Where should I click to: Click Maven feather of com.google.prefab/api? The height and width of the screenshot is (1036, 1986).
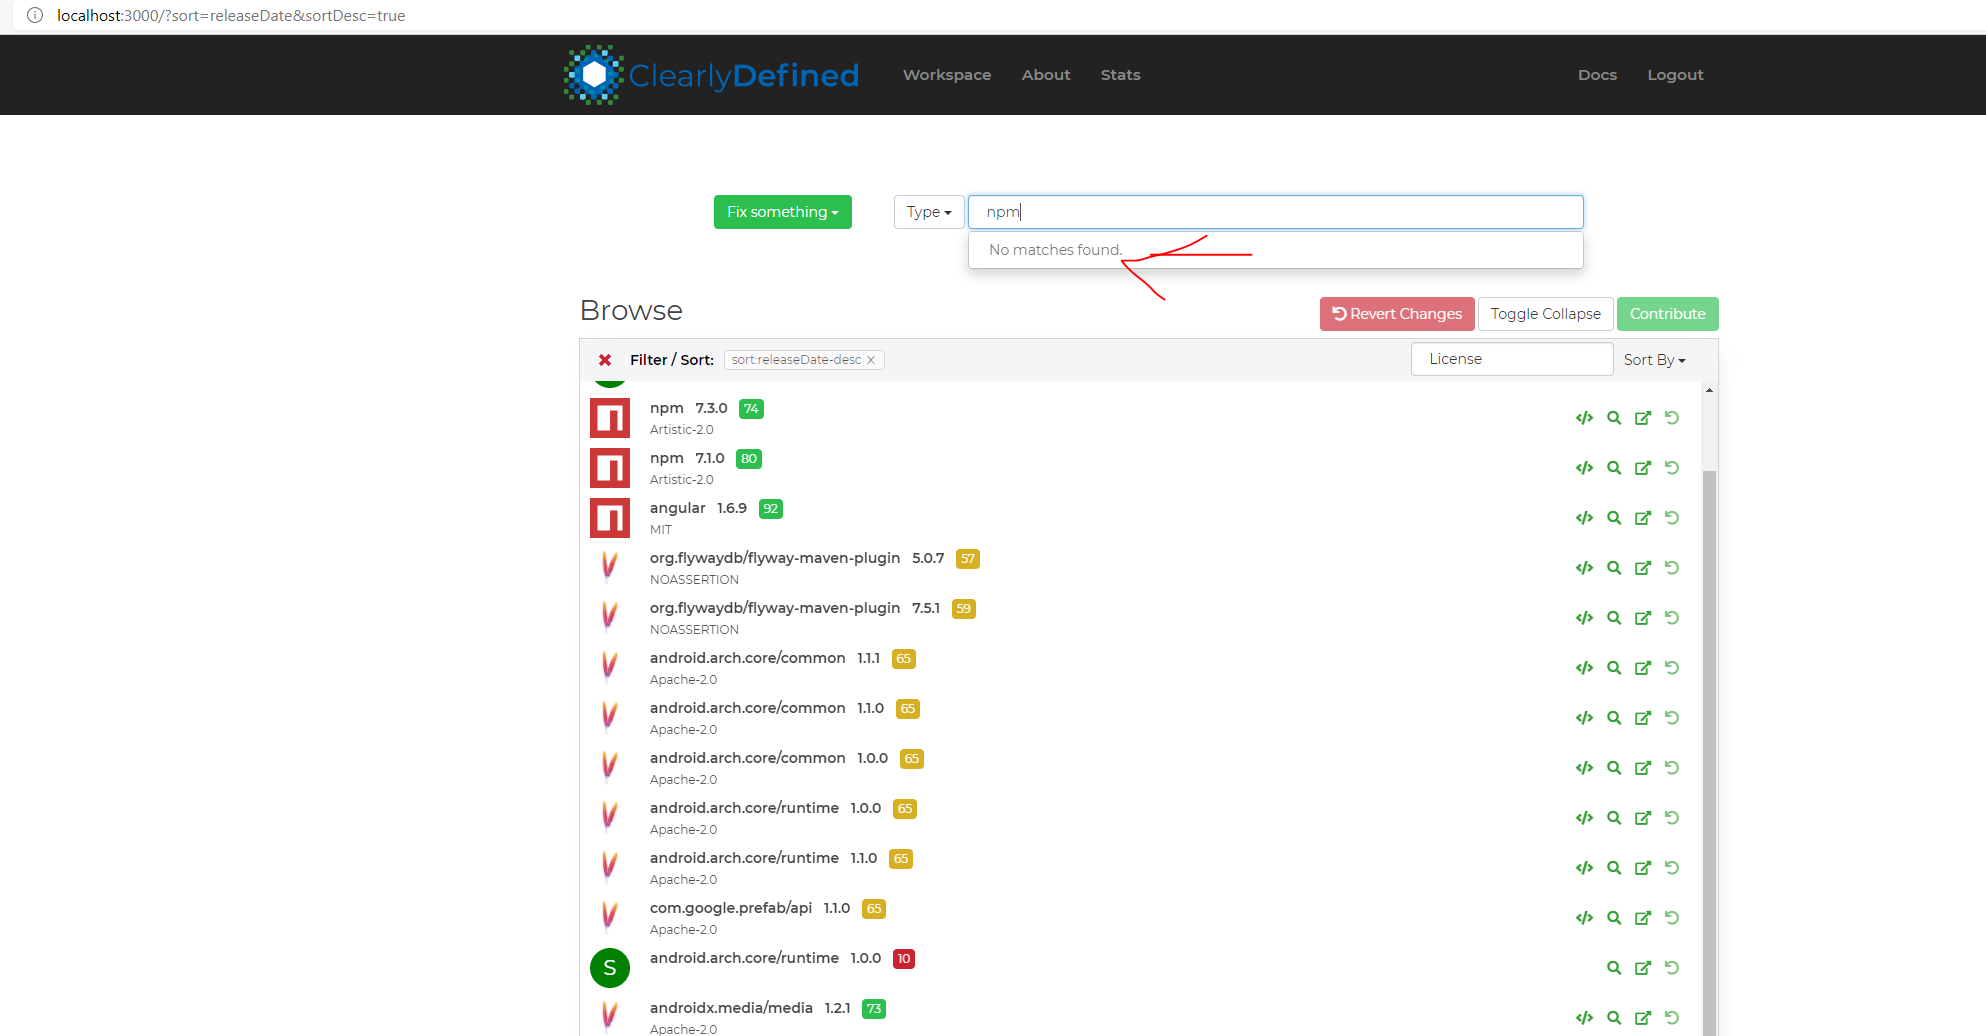(x=609, y=916)
